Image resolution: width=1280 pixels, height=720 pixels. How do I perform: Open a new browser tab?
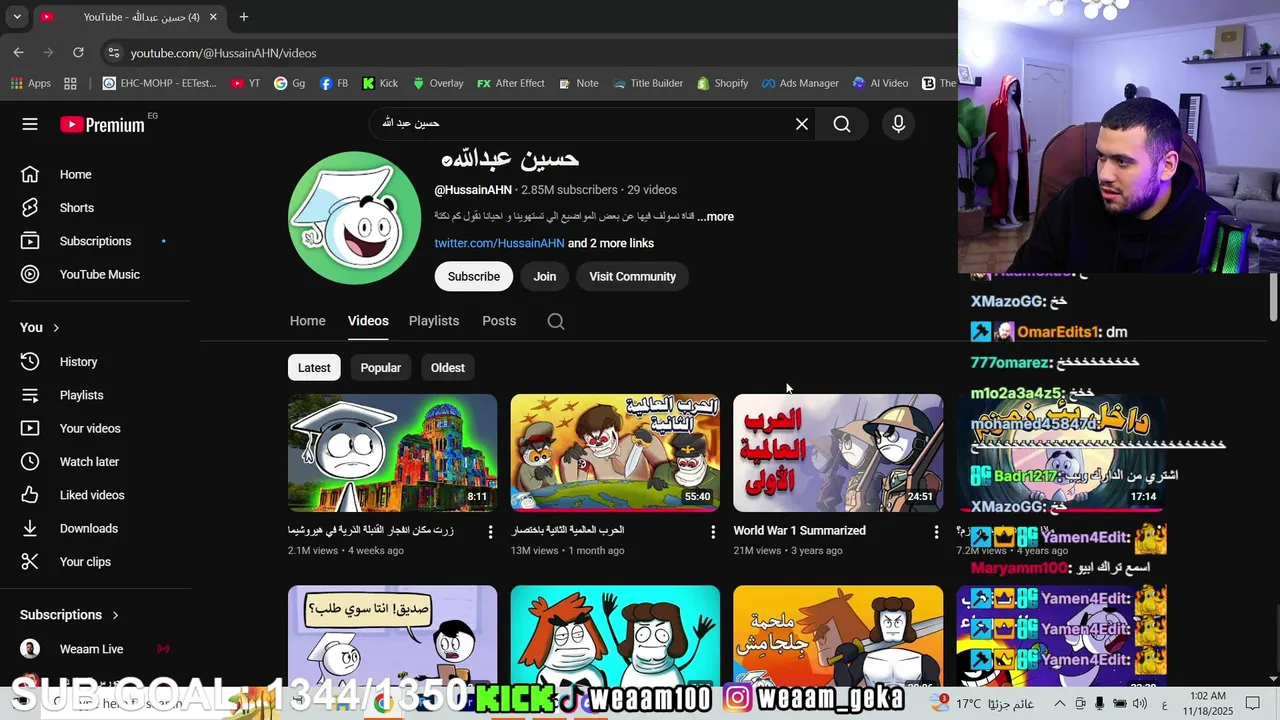[244, 17]
